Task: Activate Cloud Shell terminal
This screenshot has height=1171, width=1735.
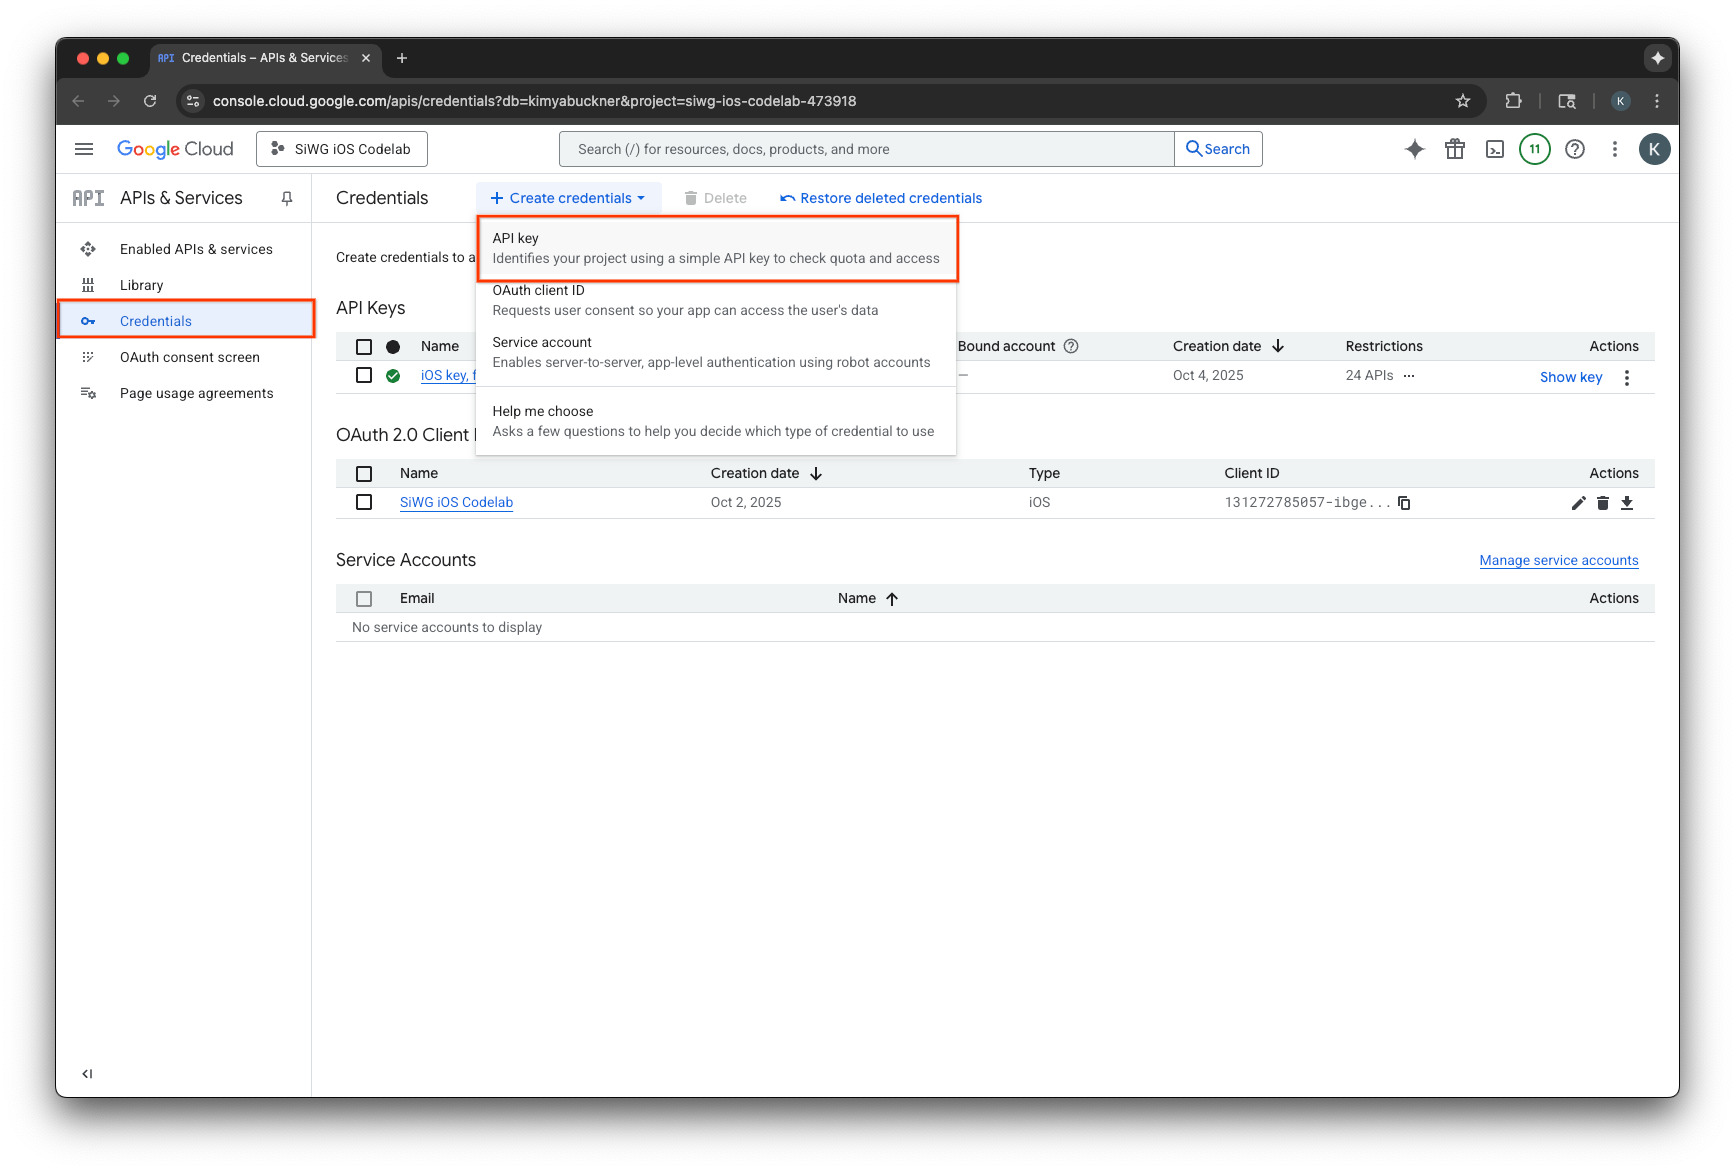Action: tap(1495, 148)
